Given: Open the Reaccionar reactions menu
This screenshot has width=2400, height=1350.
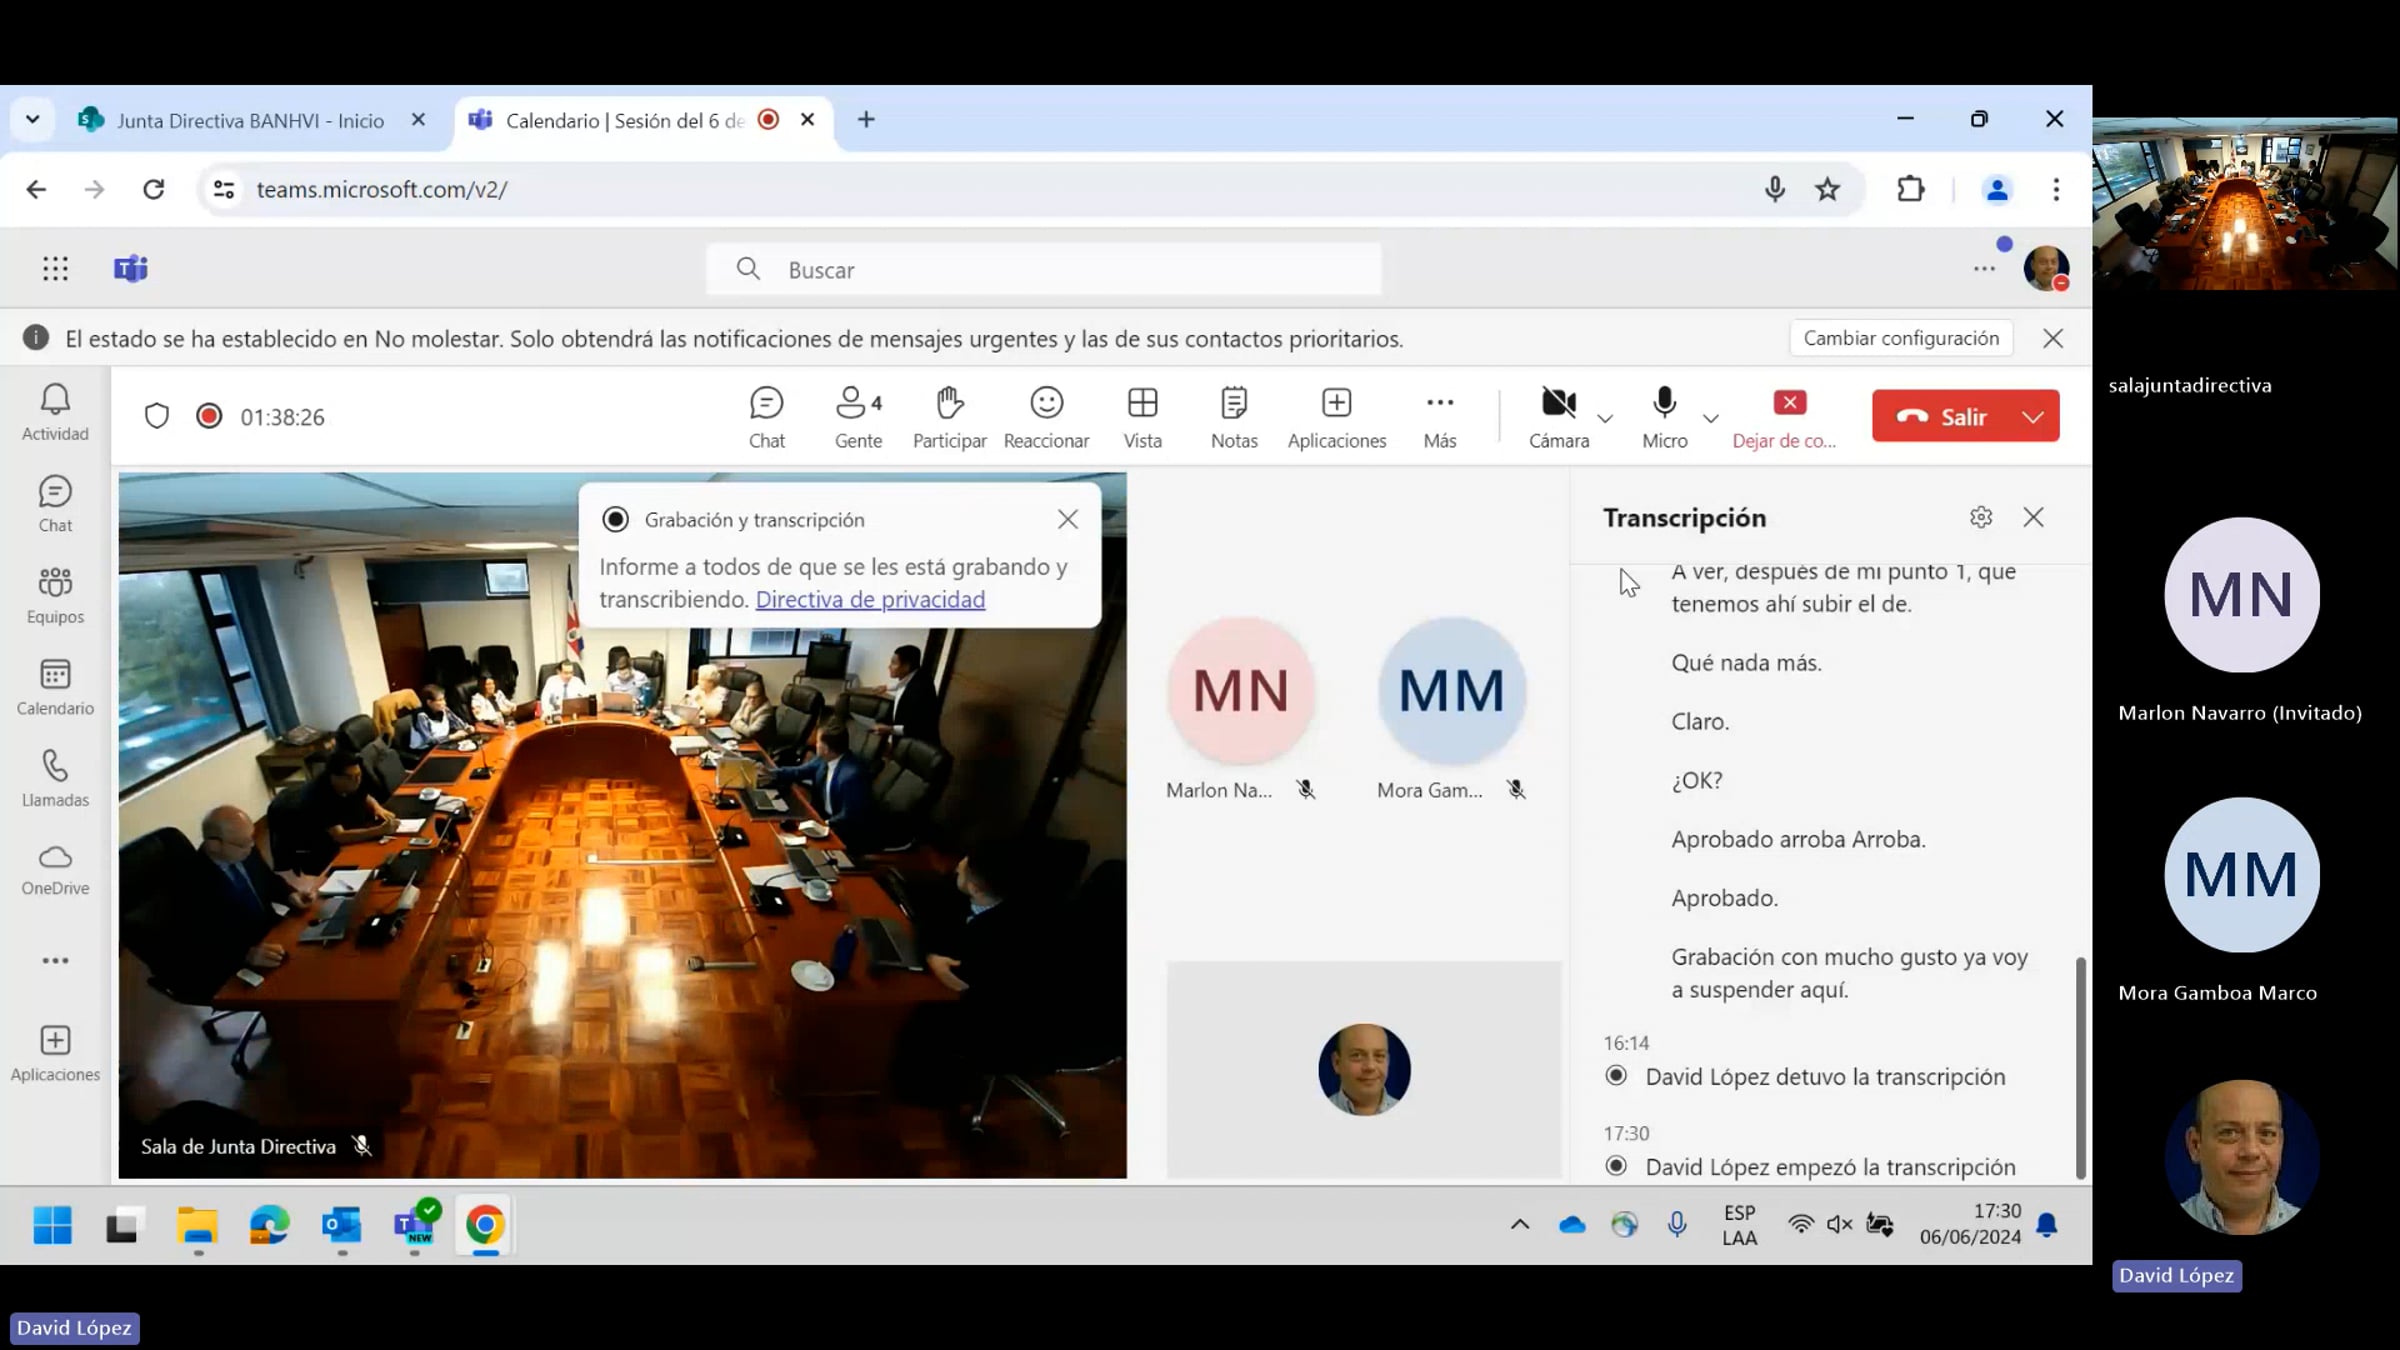Looking at the screenshot, I should tap(1046, 417).
